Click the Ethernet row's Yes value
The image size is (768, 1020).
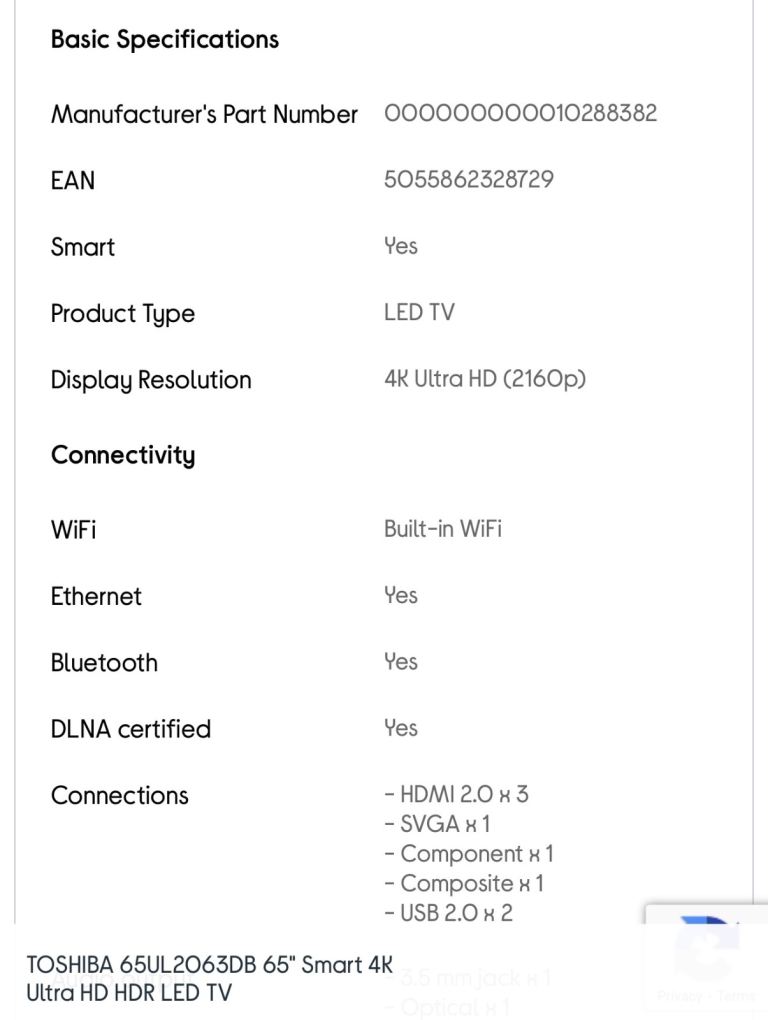[x=401, y=595]
